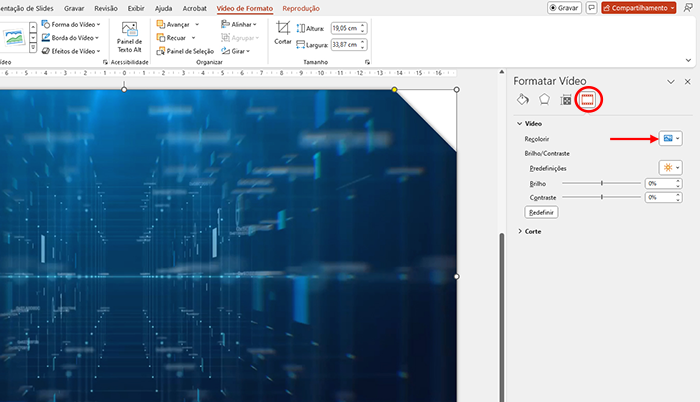Viewport: 700px width, 402px height.
Task: Switch to the Reprodução tab
Action: coord(301,8)
